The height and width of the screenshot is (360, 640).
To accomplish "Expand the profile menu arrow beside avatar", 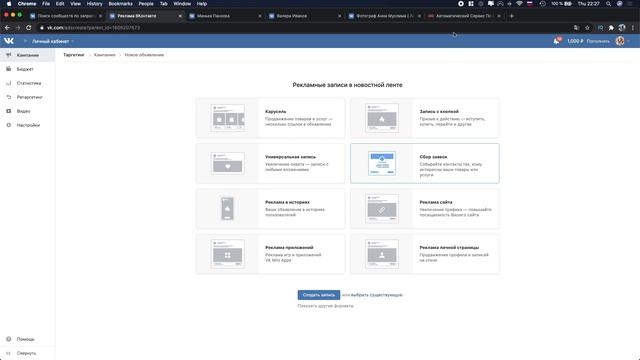I will point(628,41).
